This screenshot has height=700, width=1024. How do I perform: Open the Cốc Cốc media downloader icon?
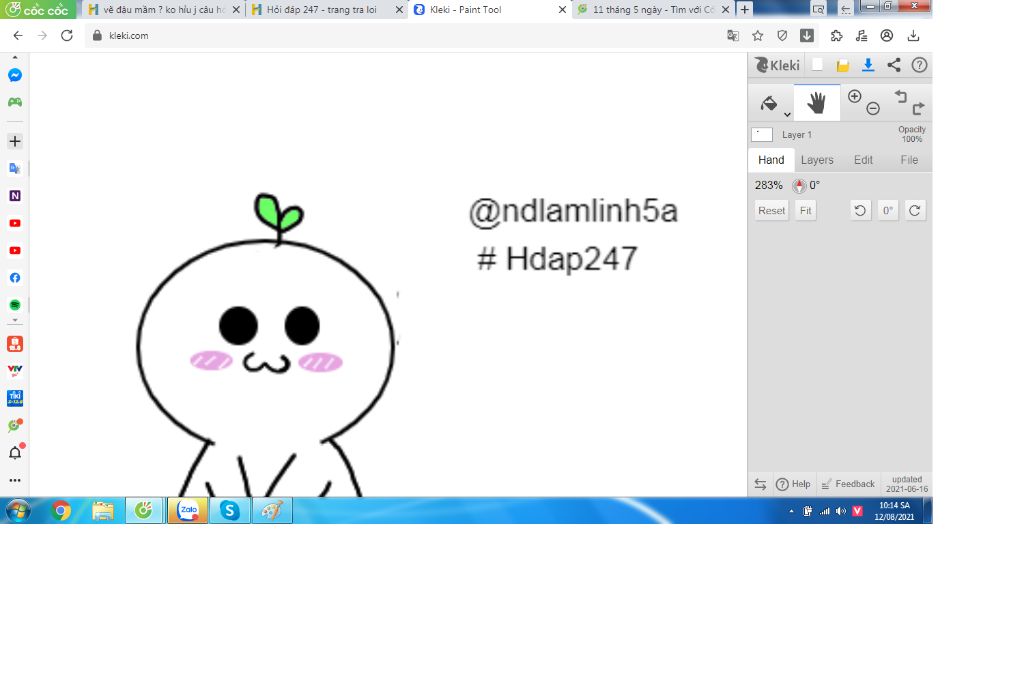(807, 35)
